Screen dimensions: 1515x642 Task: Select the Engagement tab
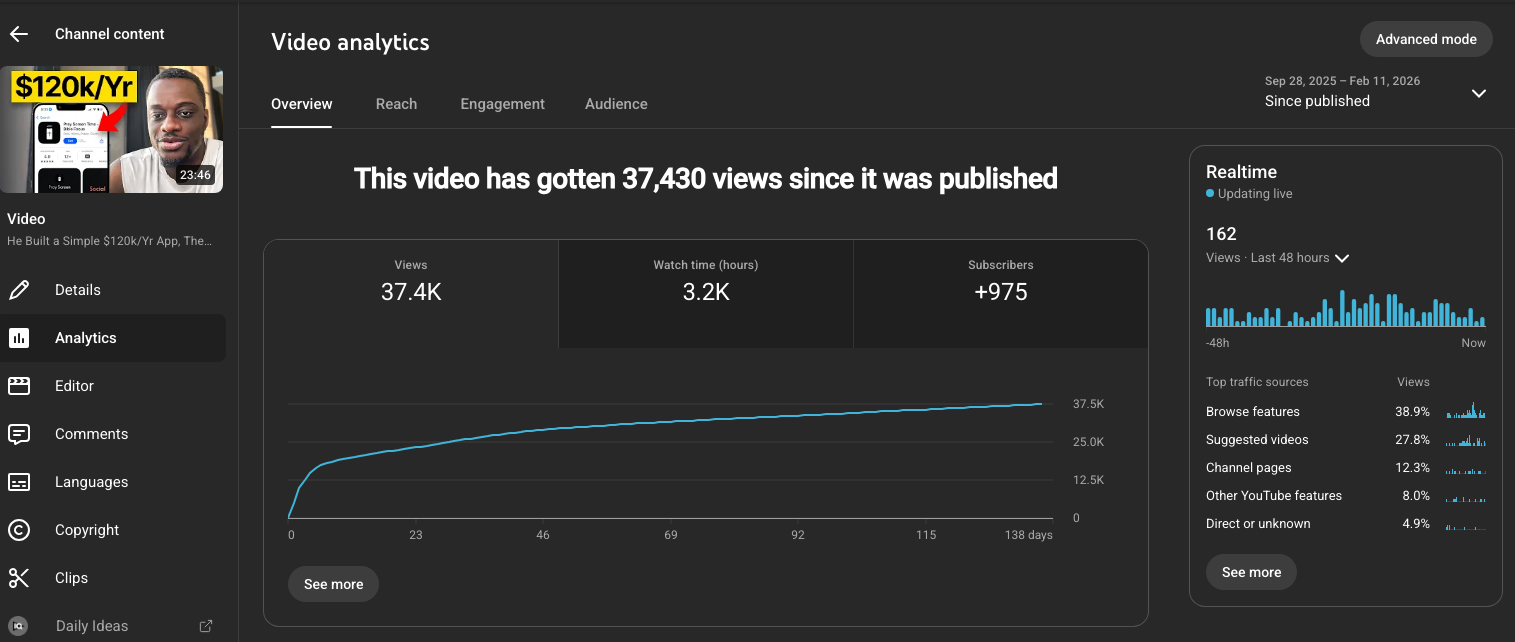pyautogui.click(x=502, y=103)
